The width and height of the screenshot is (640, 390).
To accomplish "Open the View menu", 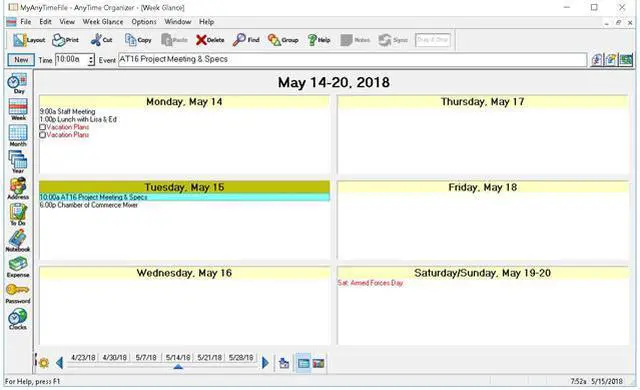I will (67, 22).
